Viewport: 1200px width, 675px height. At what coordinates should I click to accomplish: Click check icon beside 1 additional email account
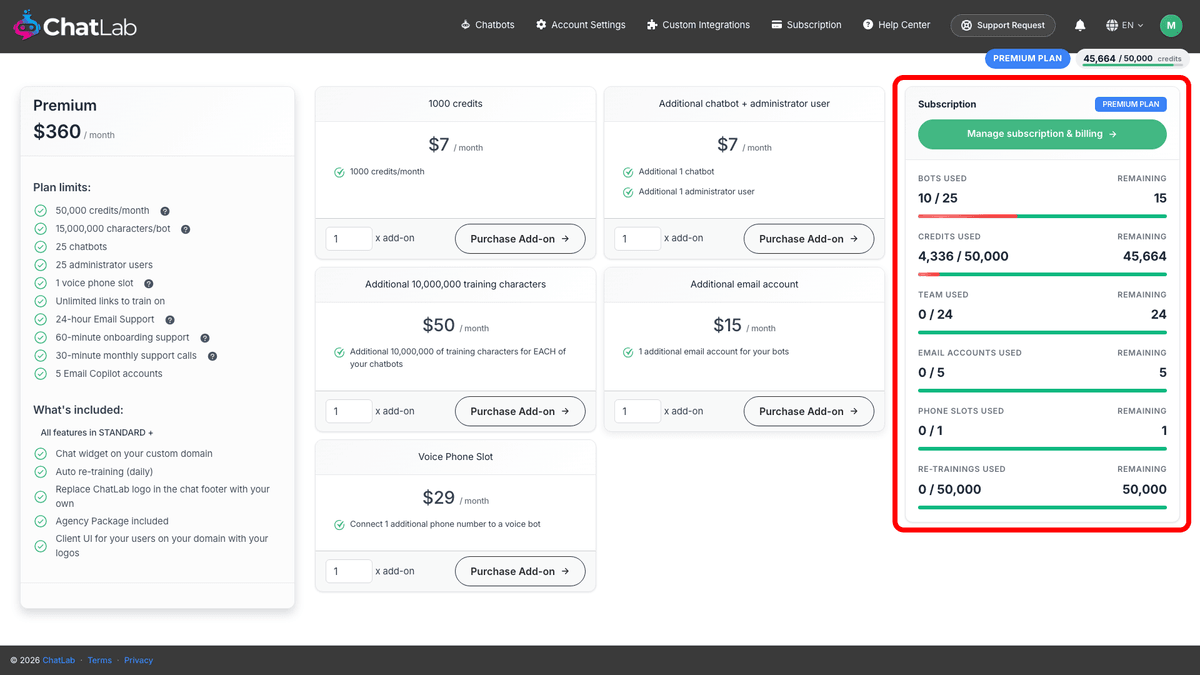tap(628, 352)
